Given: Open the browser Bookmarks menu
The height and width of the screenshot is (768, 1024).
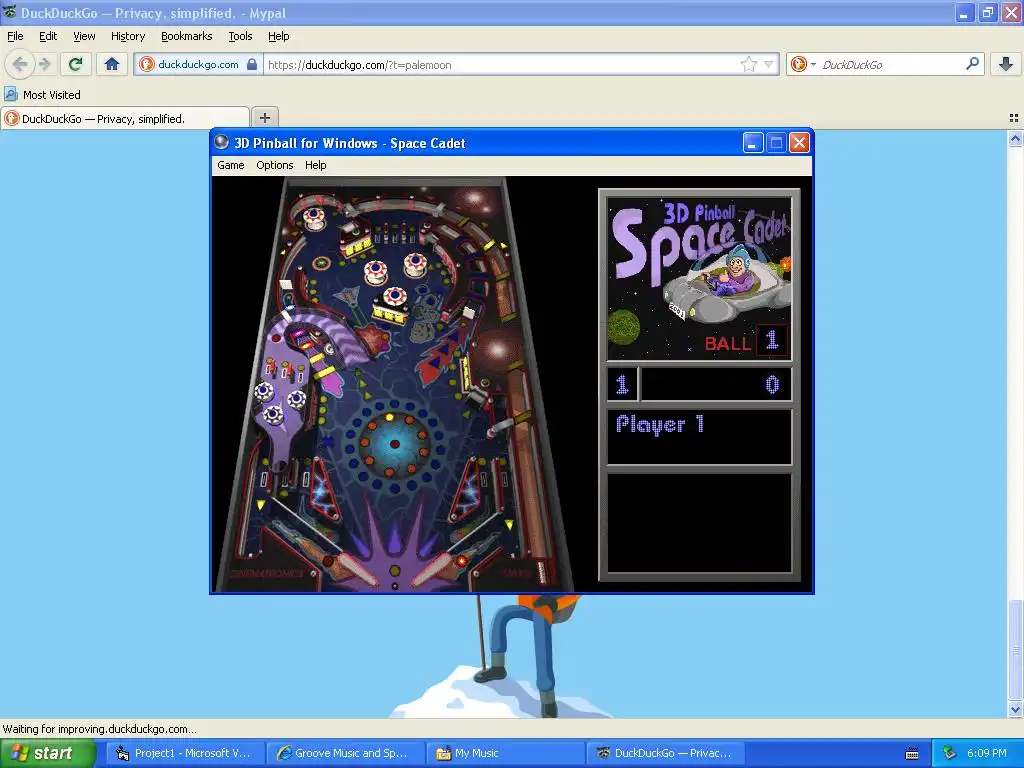Looking at the screenshot, I should tap(187, 36).
